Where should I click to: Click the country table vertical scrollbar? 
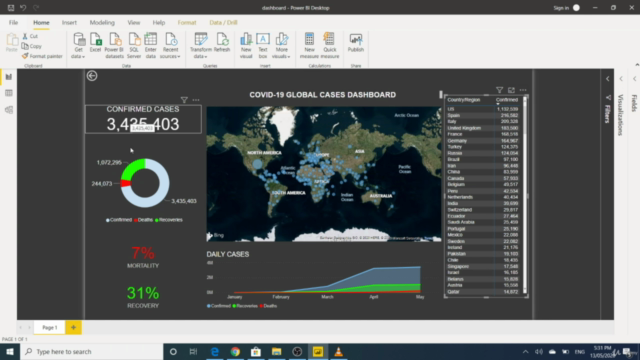pos(525,195)
